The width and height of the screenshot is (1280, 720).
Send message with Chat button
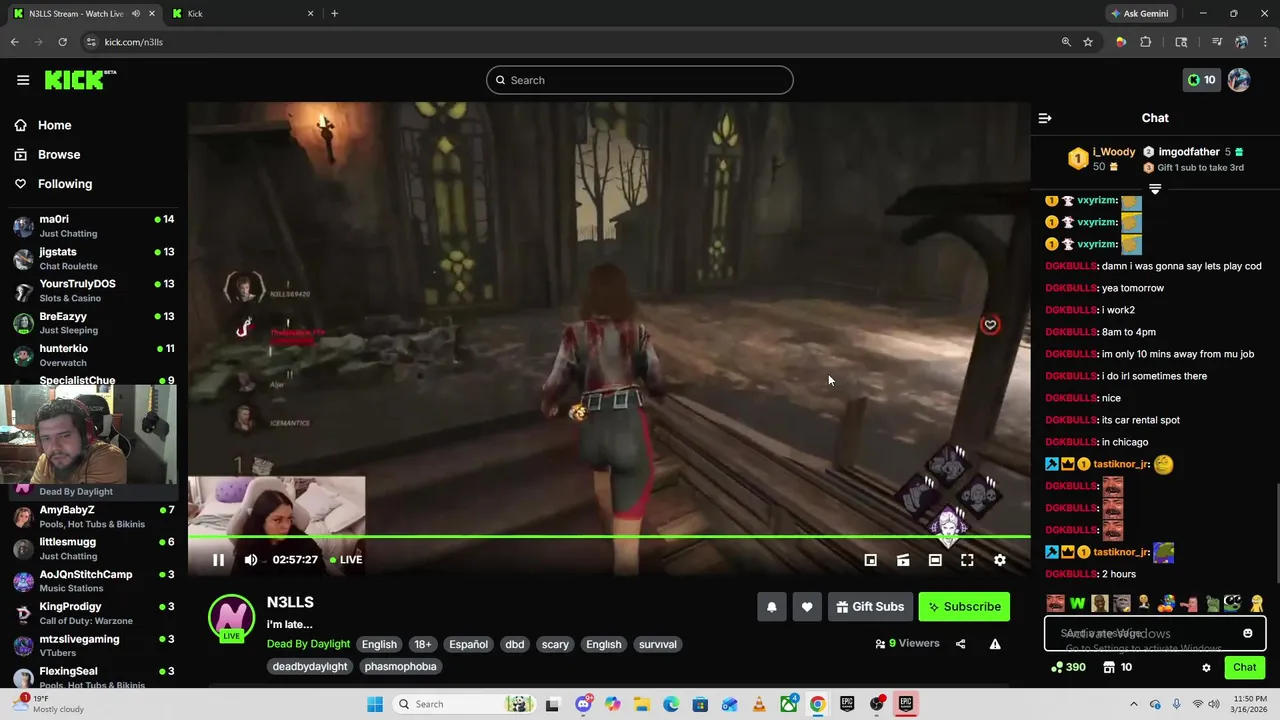point(1244,667)
